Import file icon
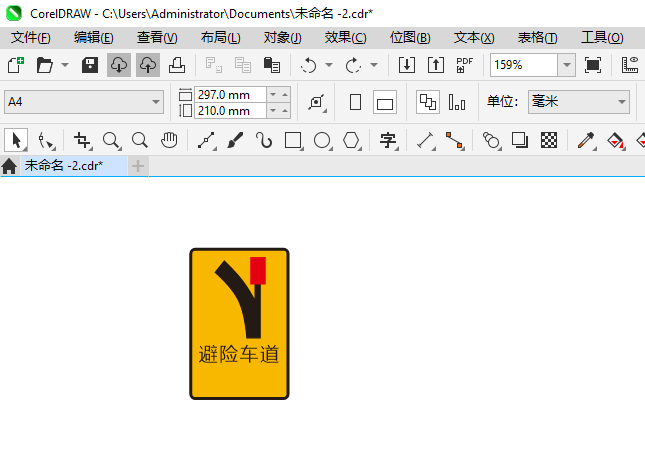The width and height of the screenshot is (645, 463). tap(407, 65)
